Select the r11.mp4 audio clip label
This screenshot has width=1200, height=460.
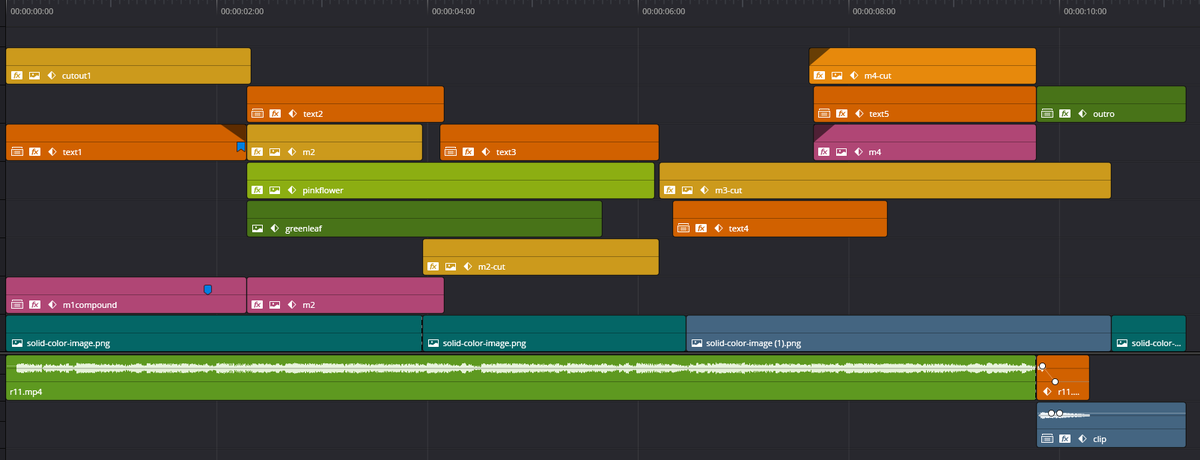pyautogui.click(x=24, y=393)
